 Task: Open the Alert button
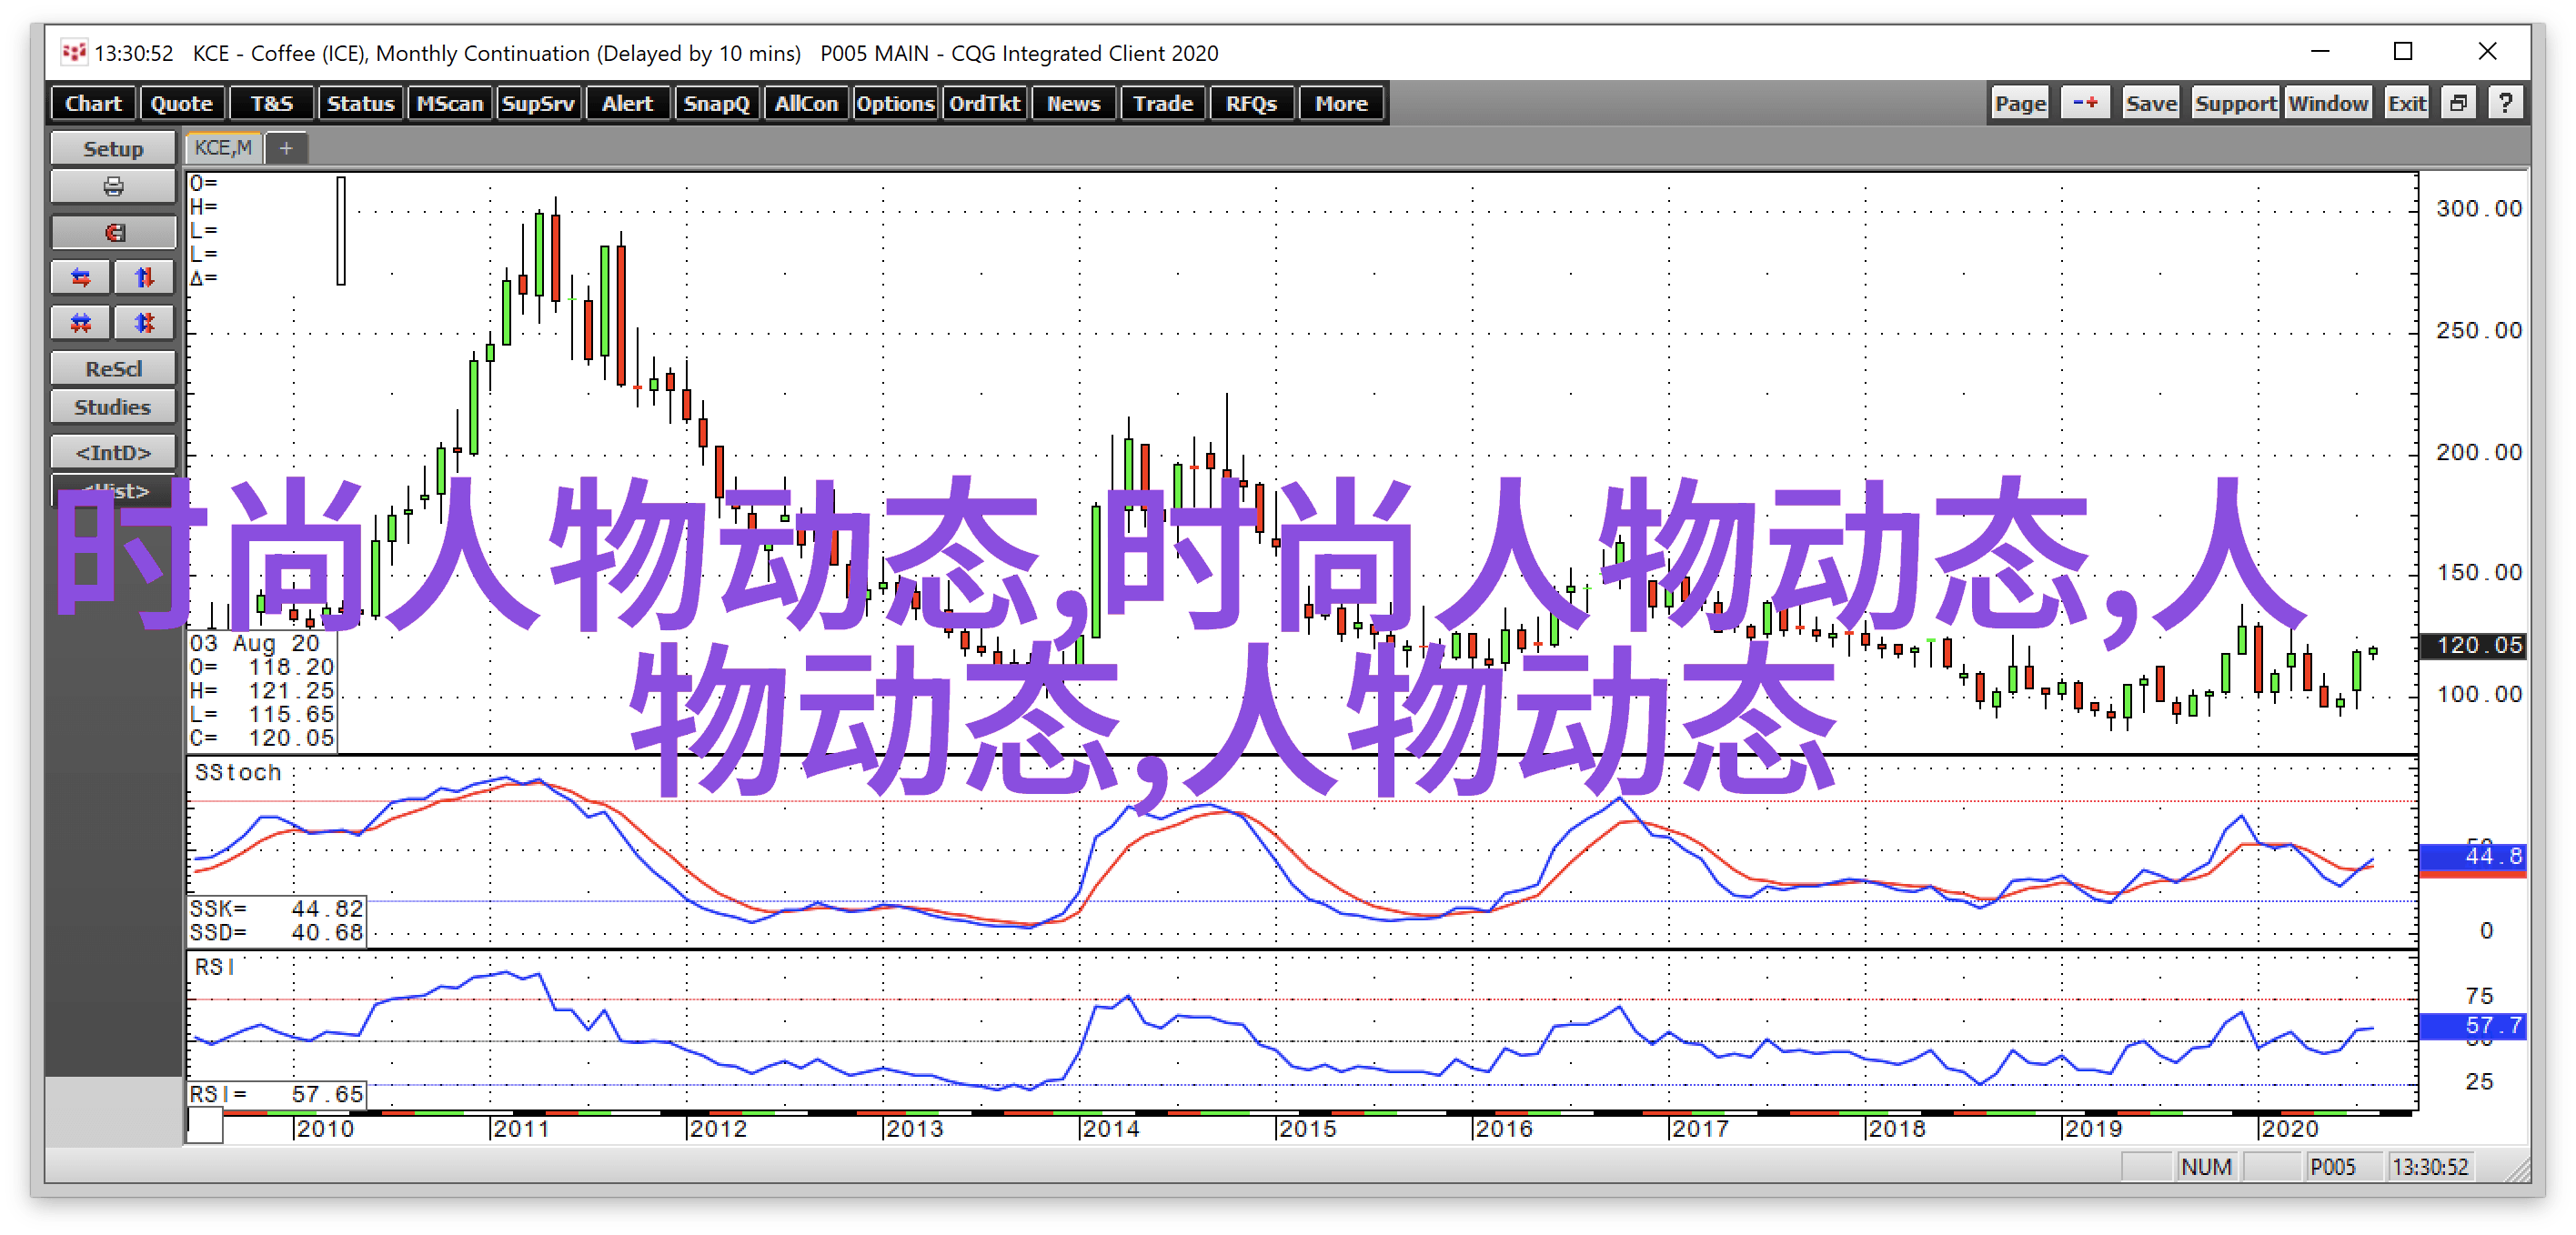coord(627,103)
